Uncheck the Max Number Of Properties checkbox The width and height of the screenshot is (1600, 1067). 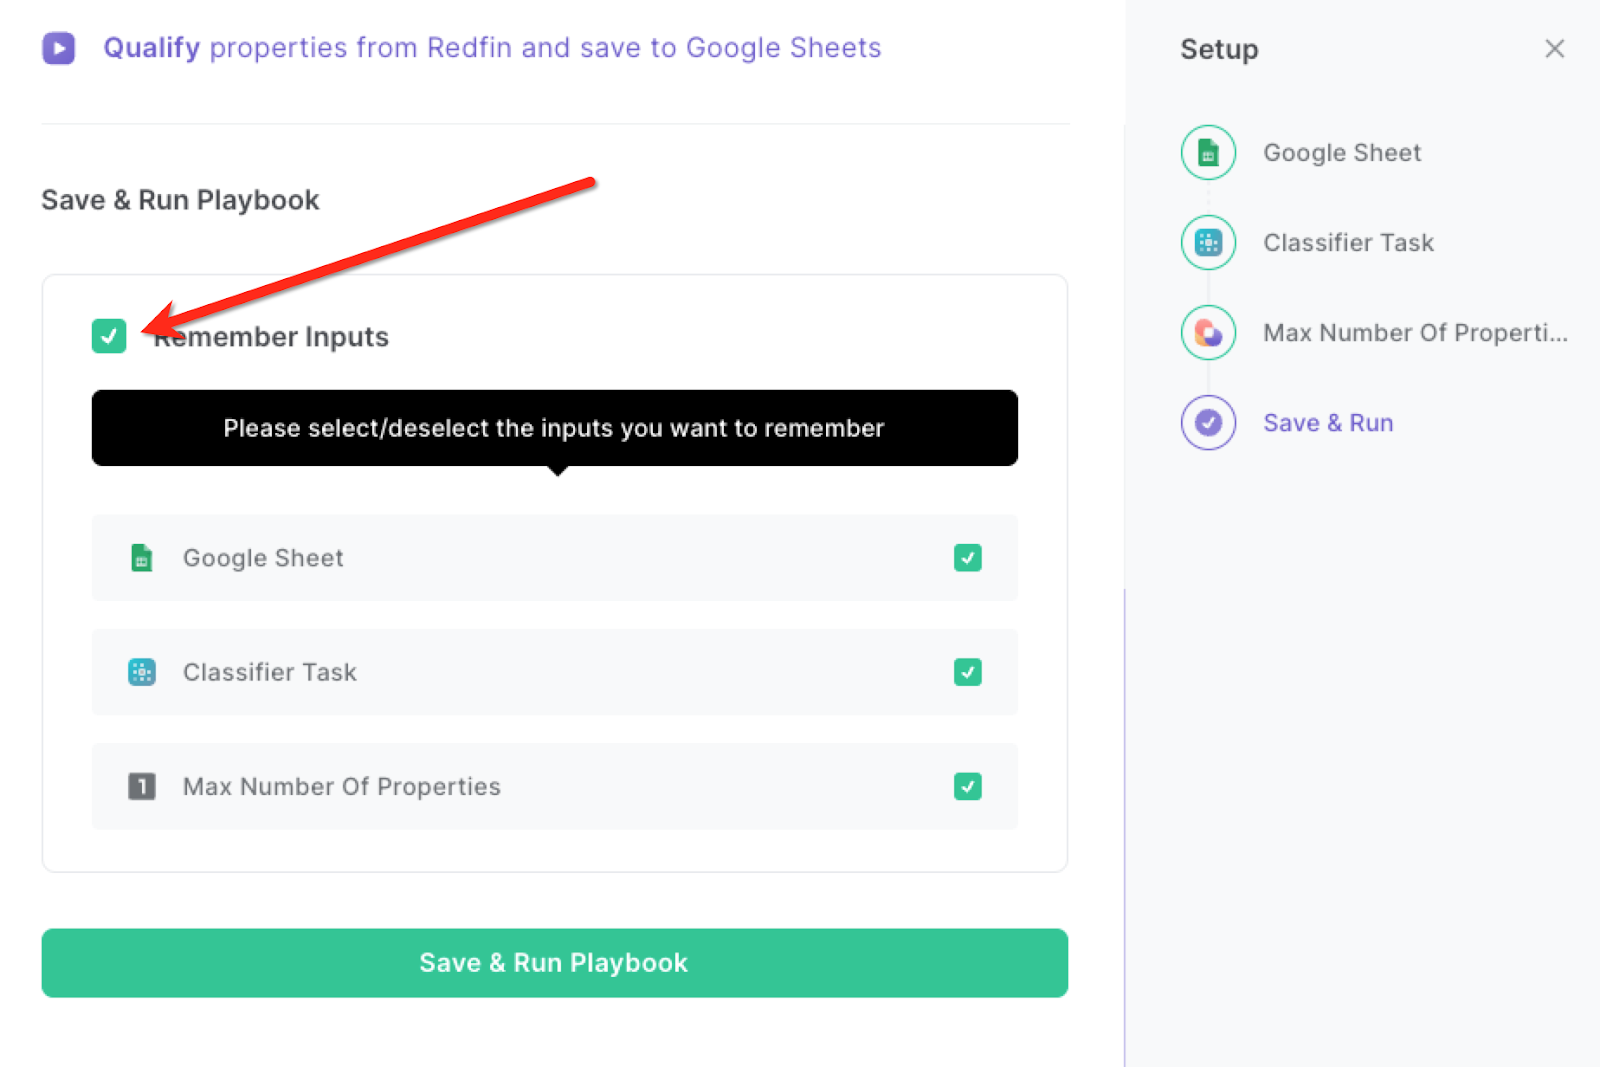(967, 786)
